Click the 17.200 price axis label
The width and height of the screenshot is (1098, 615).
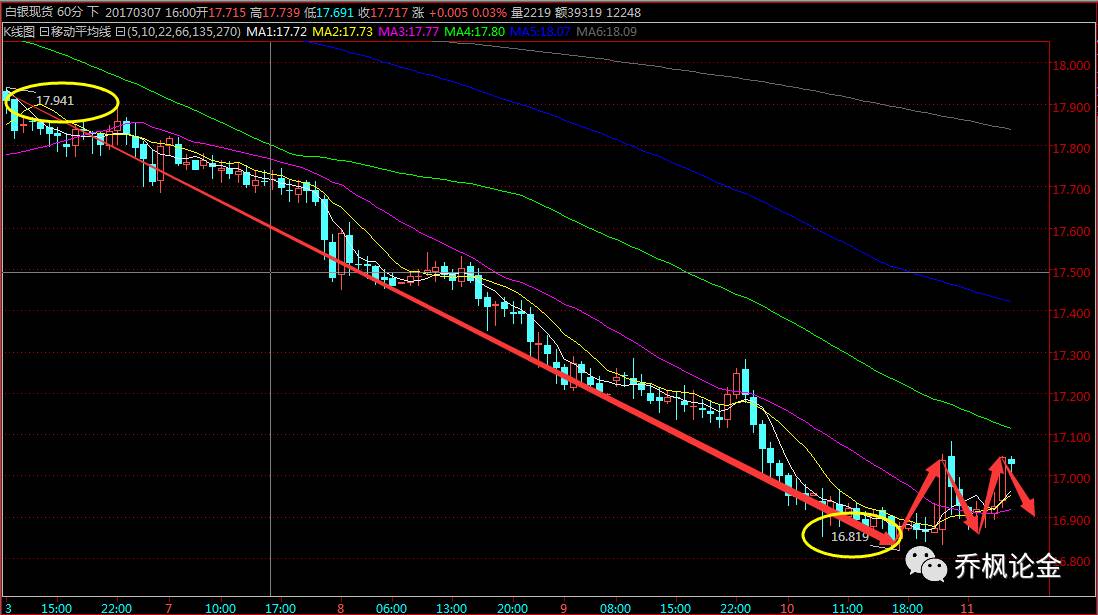[x=1071, y=396]
